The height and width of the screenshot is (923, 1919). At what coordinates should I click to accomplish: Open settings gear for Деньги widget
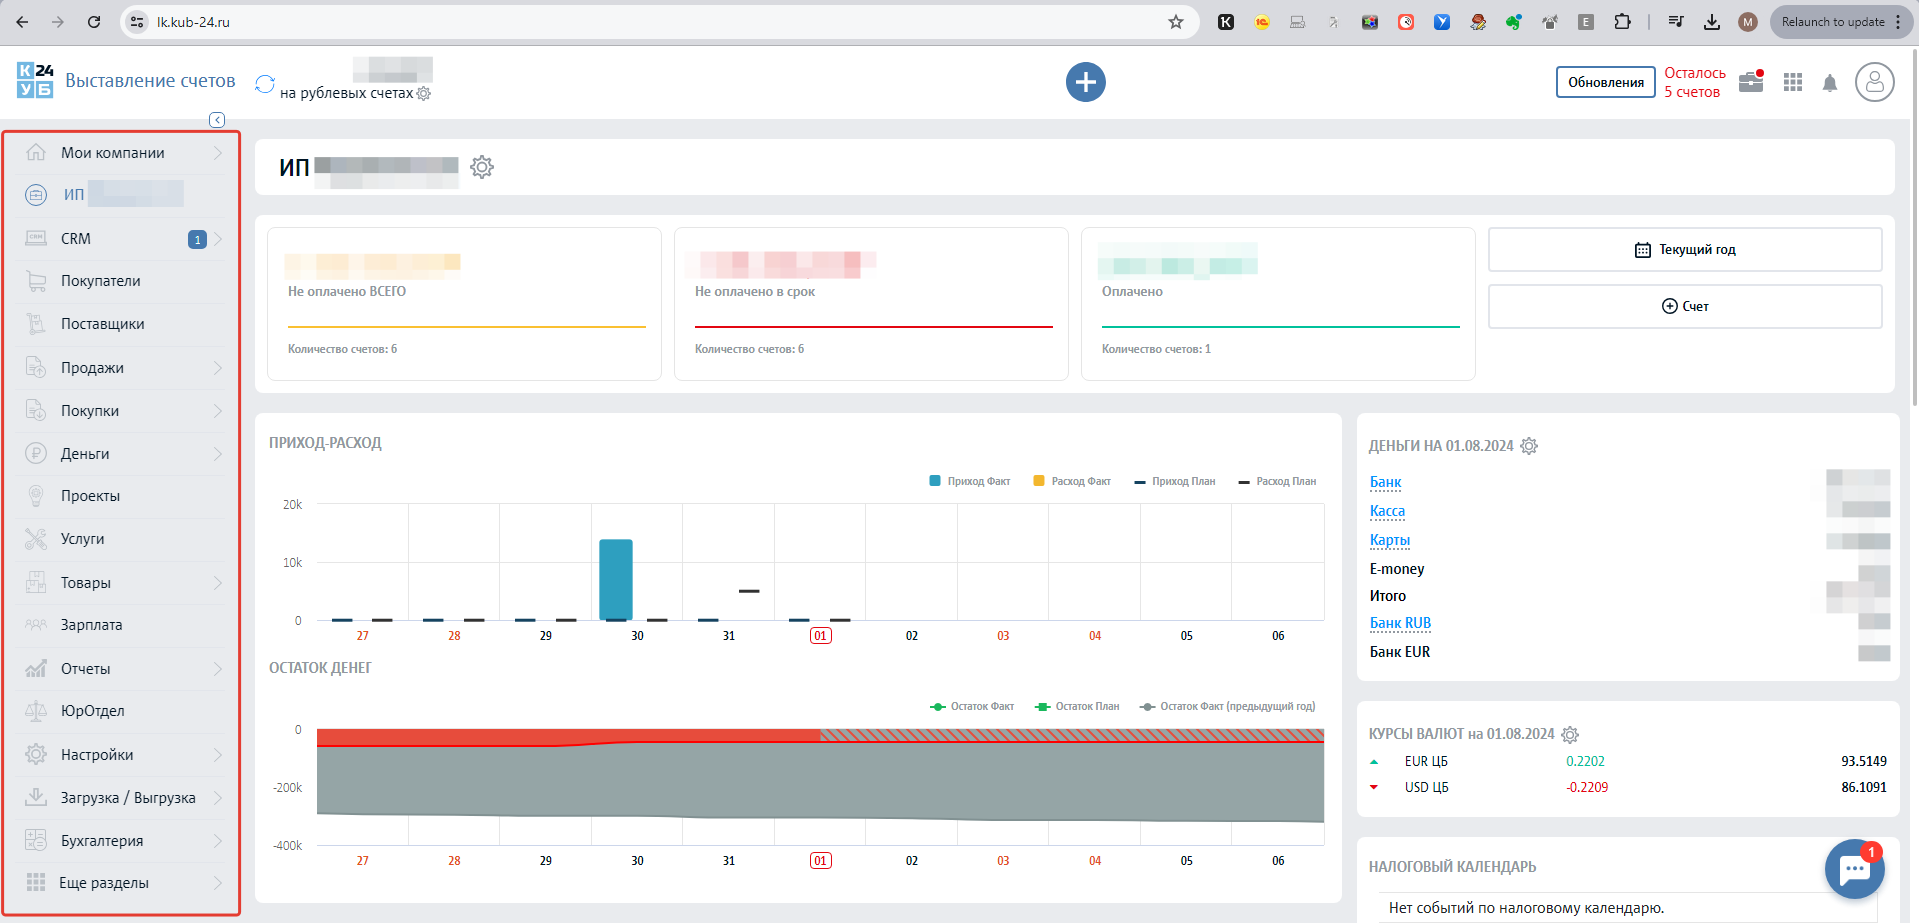click(1529, 446)
